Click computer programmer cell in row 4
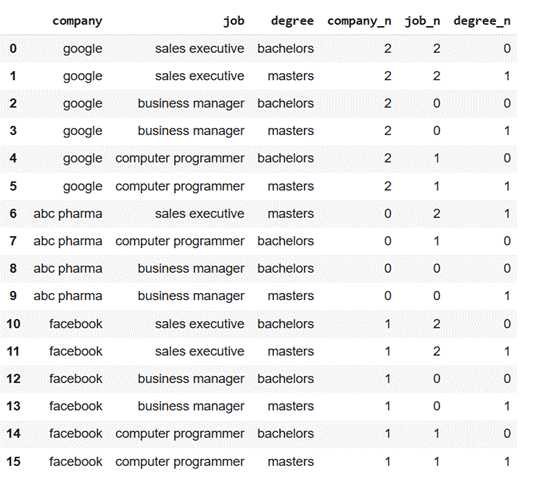The height and width of the screenshot is (479, 540). pos(180,159)
